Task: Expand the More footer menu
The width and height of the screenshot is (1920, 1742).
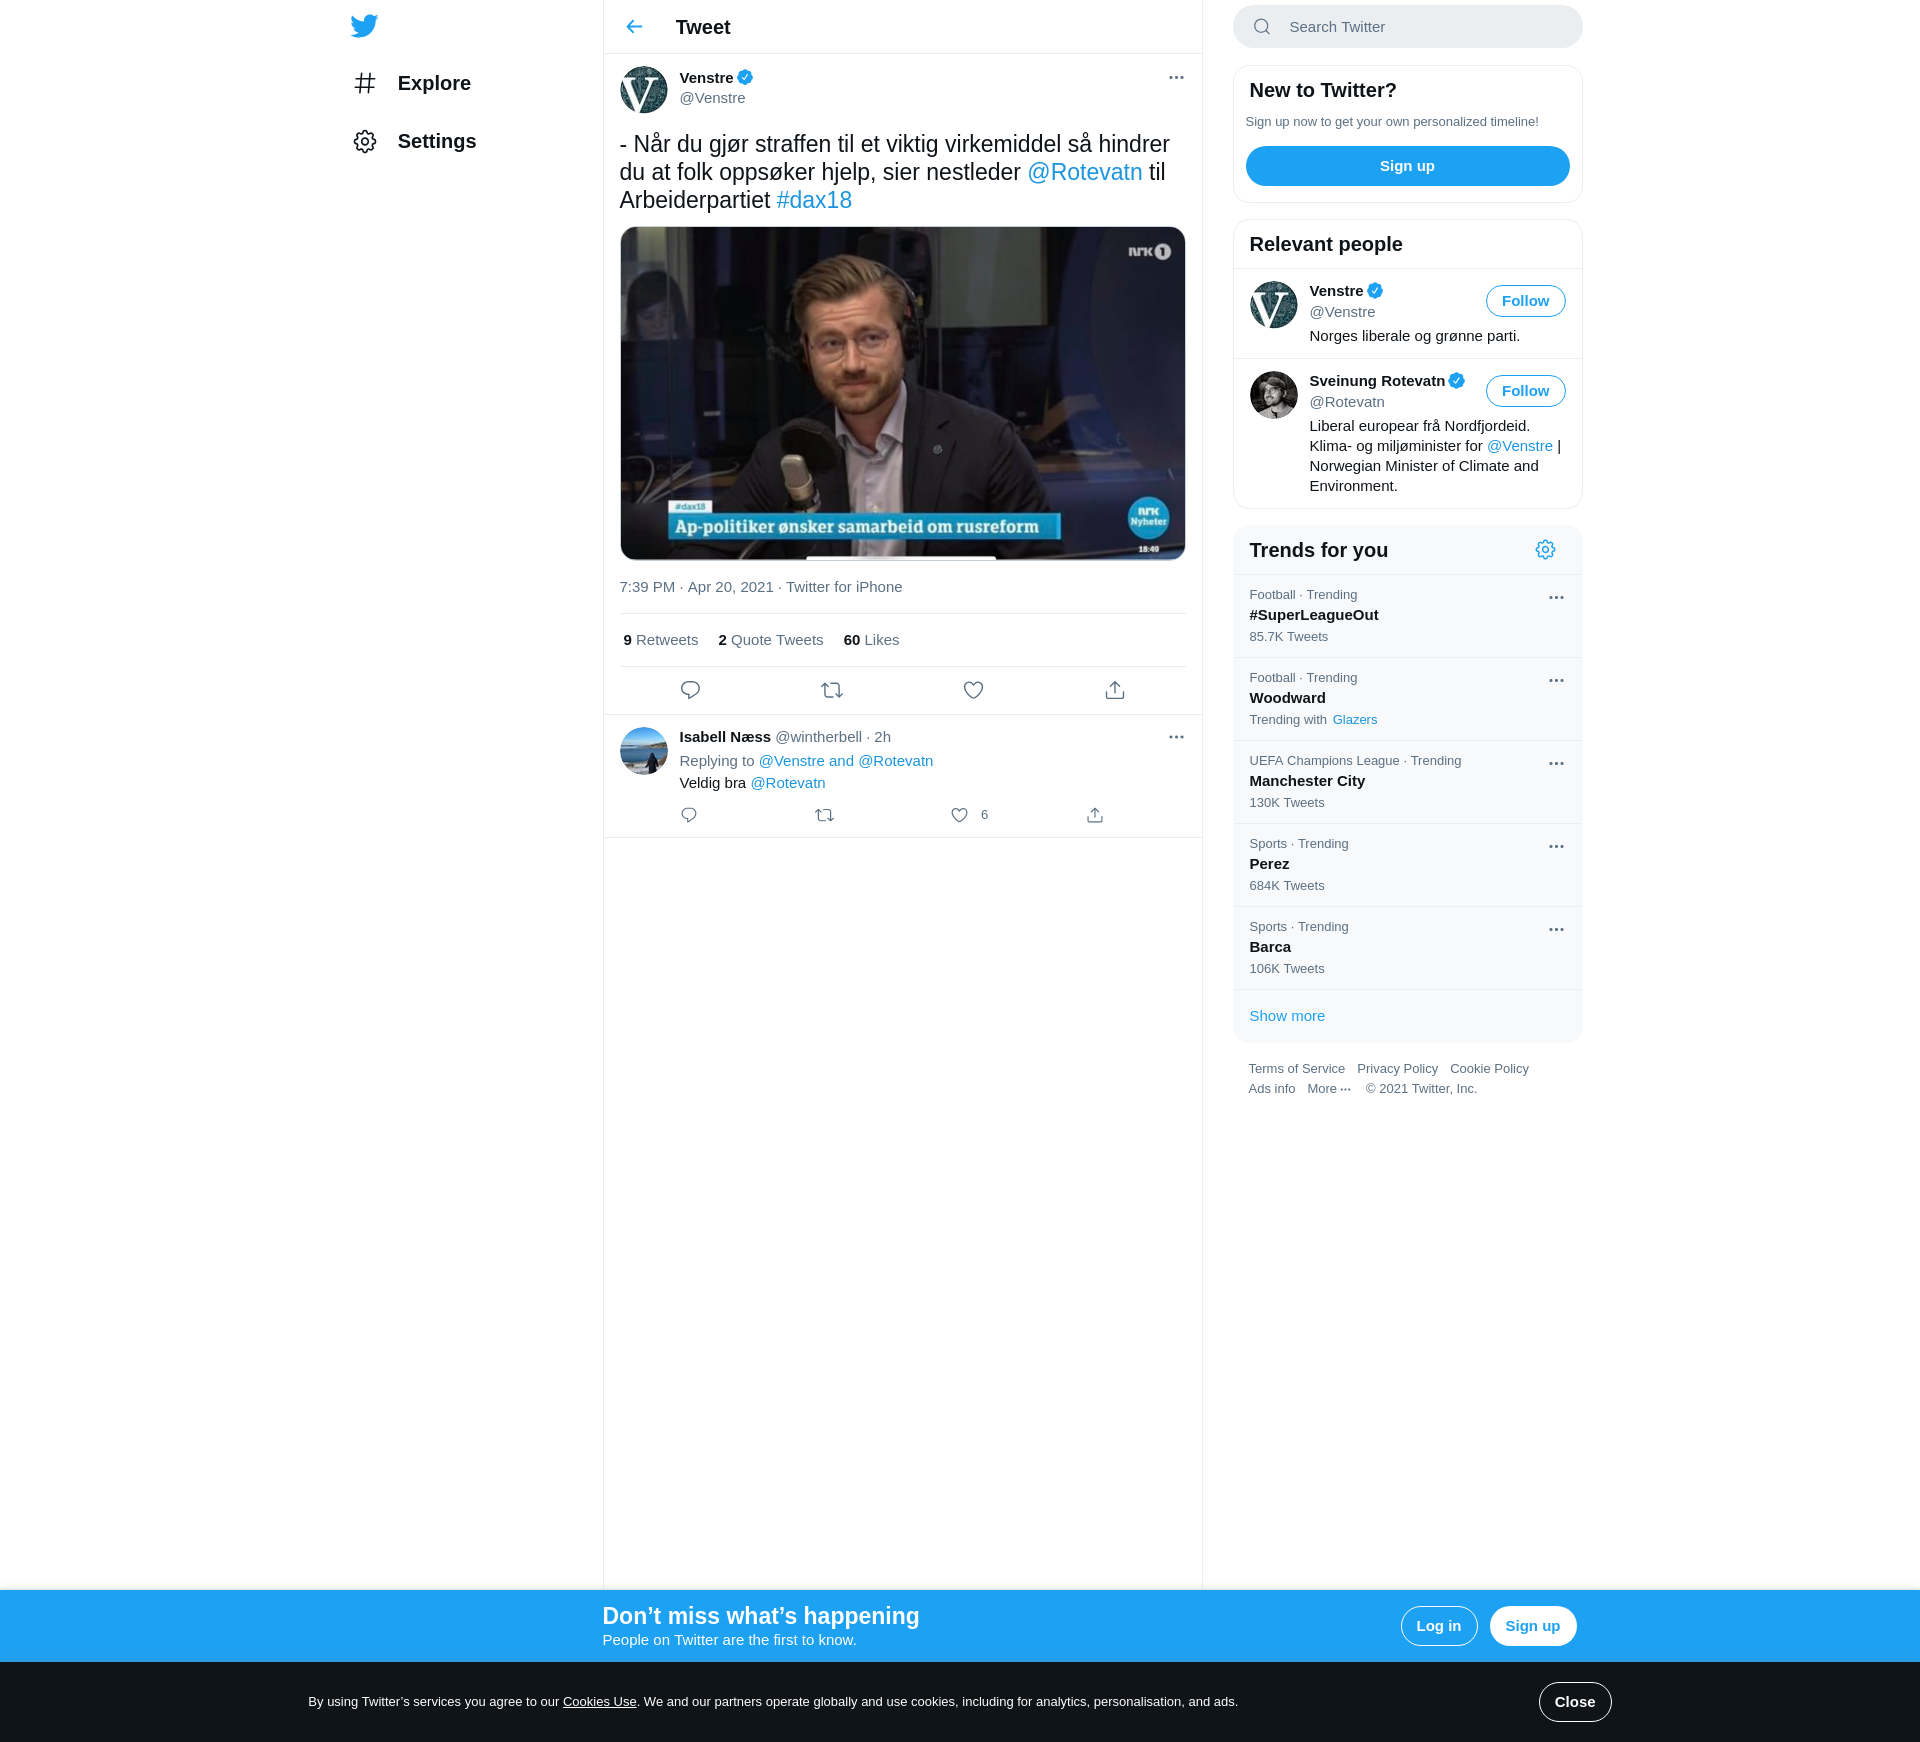Action: tap(1329, 1089)
